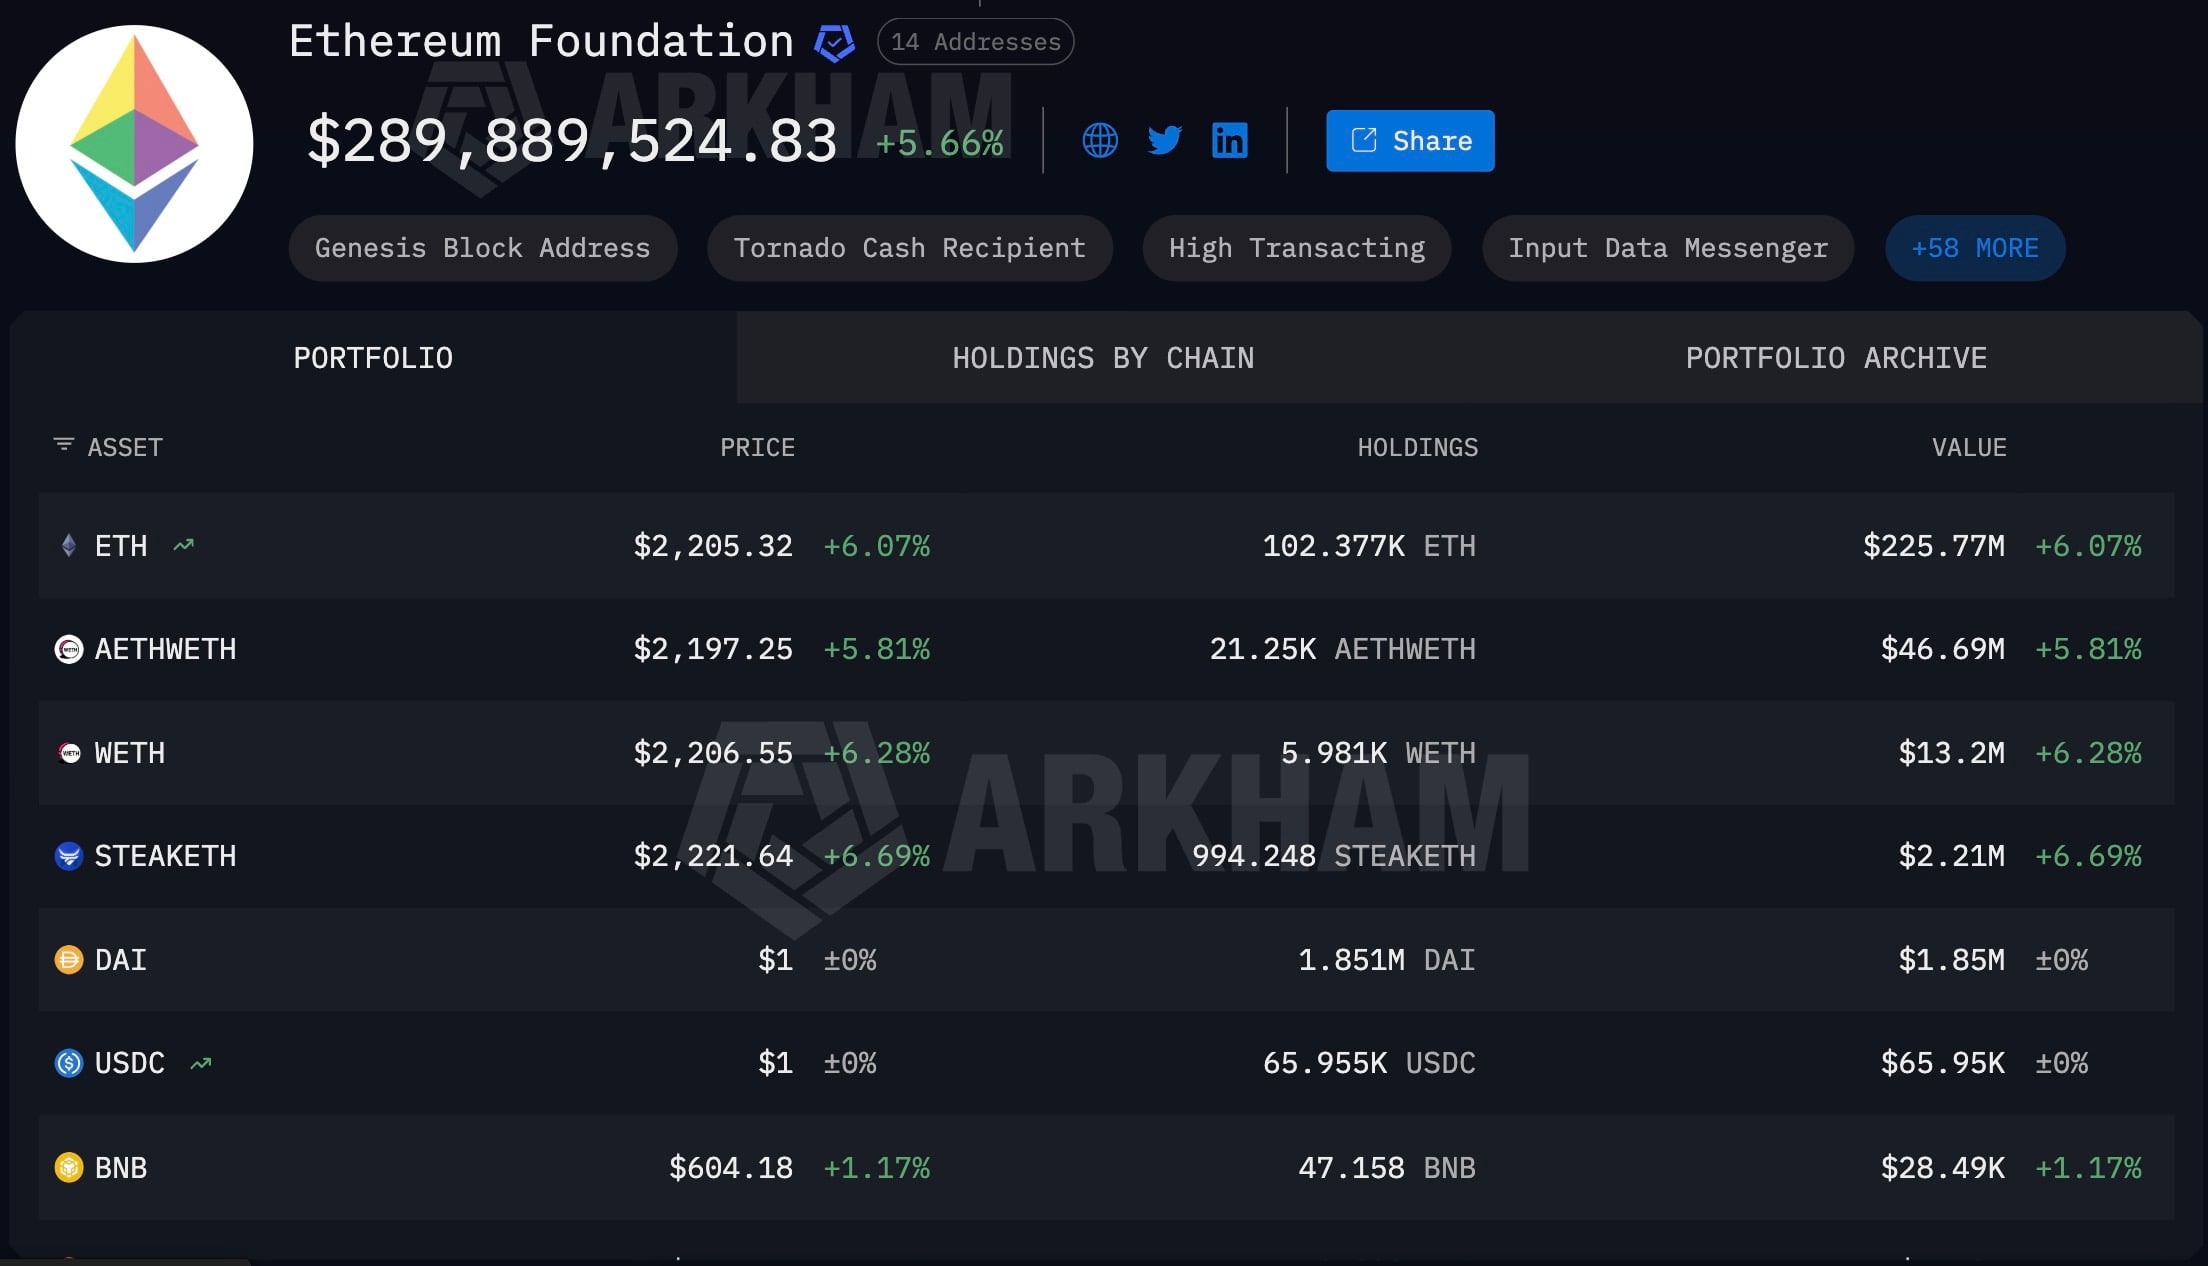Screen dimensions: 2208x1266
Task: Click the Tornado Cash Recipient tag
Action: pyautogui.click(x=909, y=248)
